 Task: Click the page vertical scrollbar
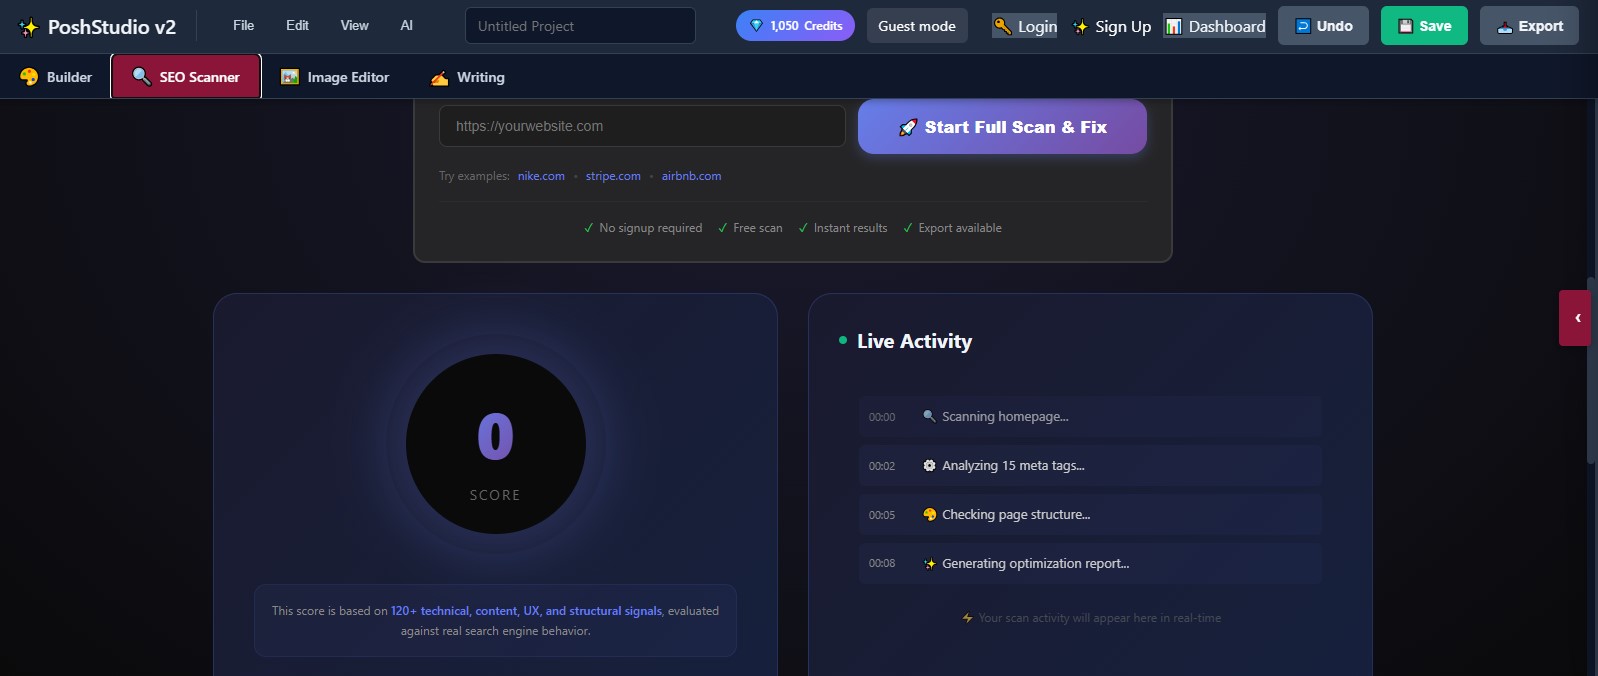tap(1591, 370)
